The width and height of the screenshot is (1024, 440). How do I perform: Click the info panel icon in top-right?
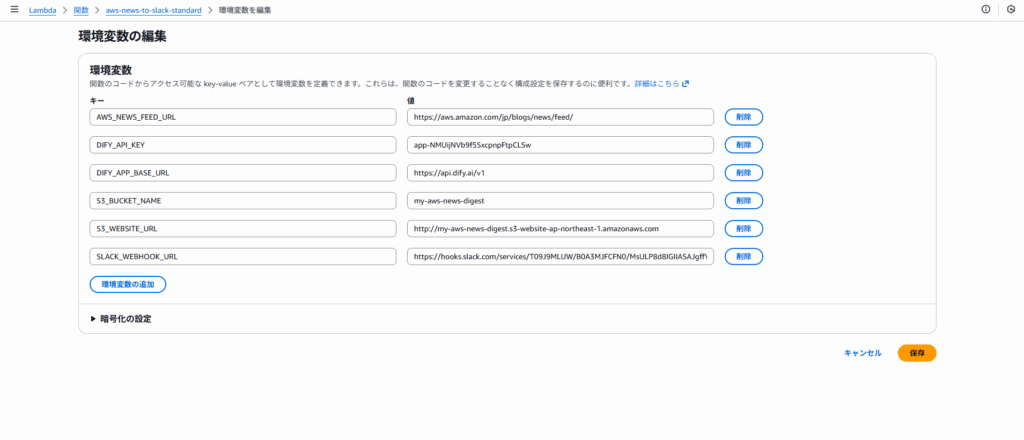(986, 9)
